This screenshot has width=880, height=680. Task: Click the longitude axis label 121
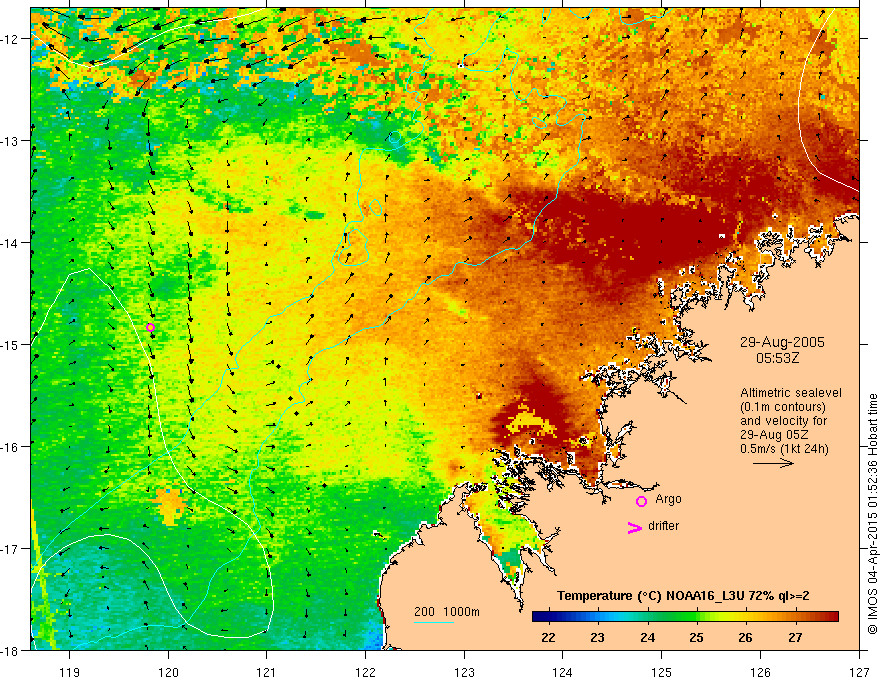tap(267, 672)
